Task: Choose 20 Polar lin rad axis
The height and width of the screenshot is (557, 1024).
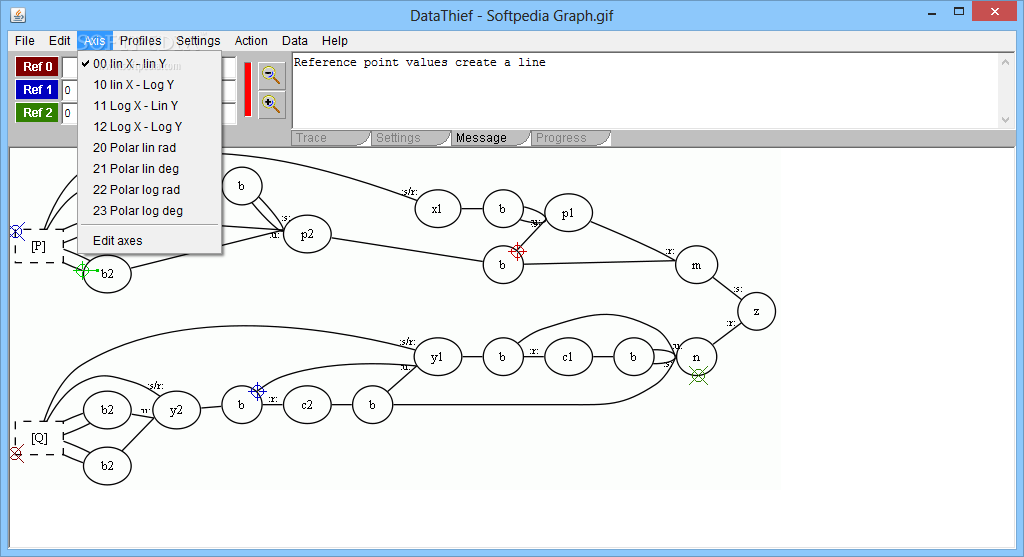Action: tap(150, 148)
